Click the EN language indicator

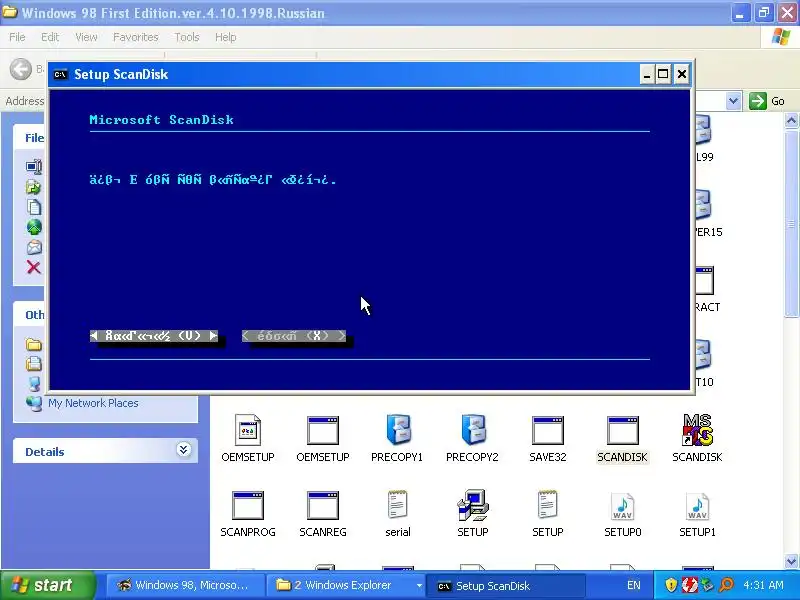coord(634,585)
